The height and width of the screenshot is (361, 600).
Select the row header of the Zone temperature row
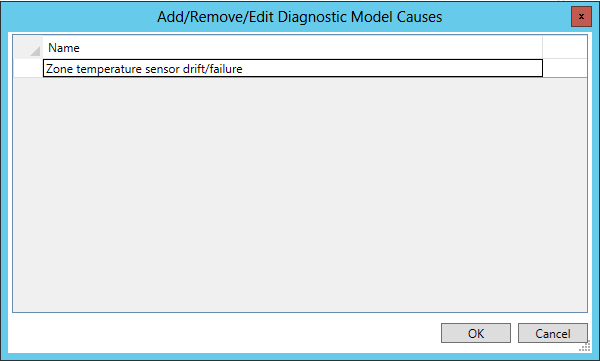coord(28,69)
